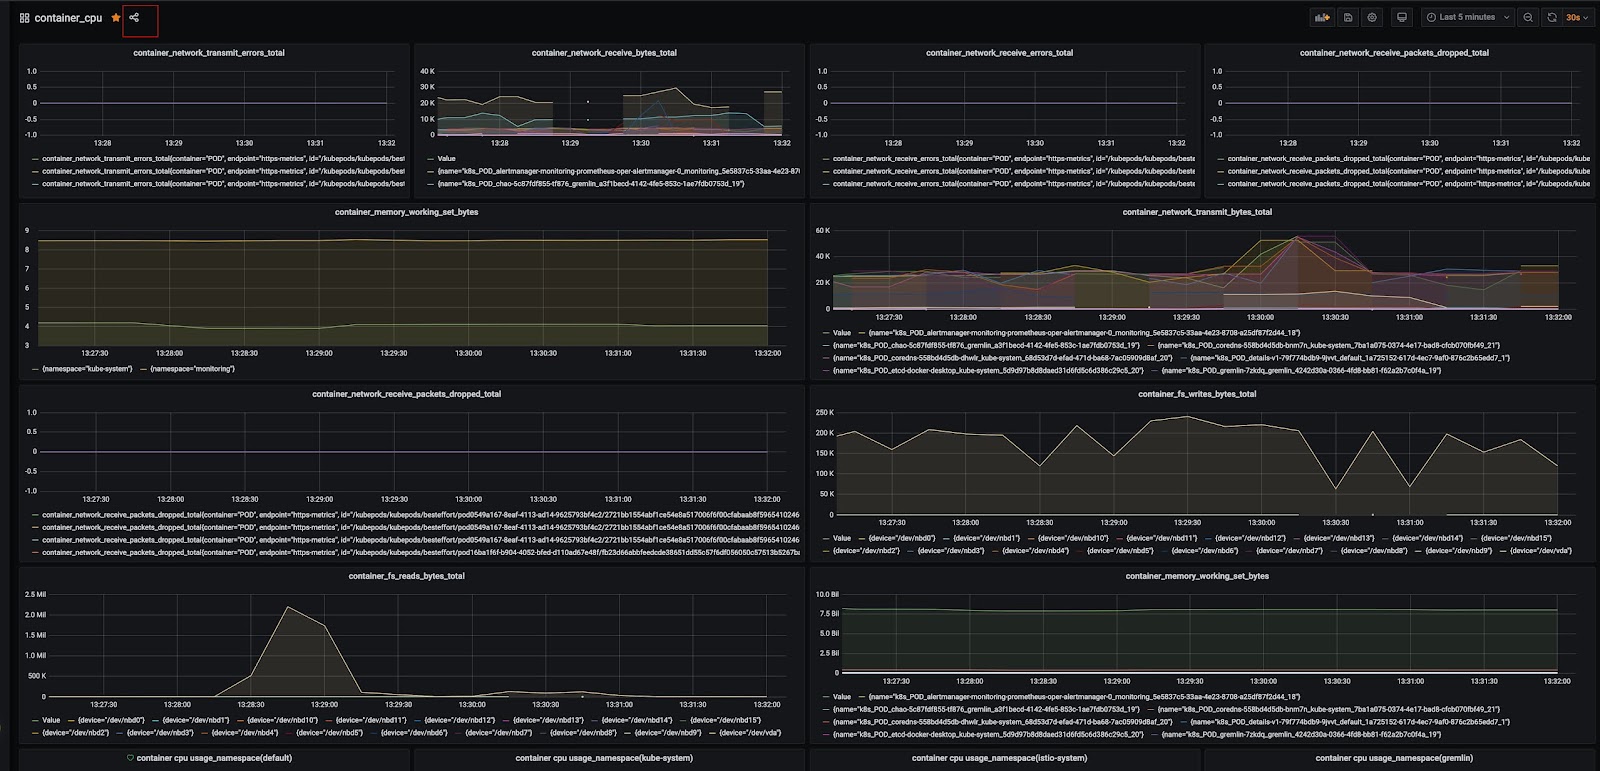Open container_network_transmit_errors_total panel menu
The height and width of the screenshot is (771, 1600).
tap(208, 53)
